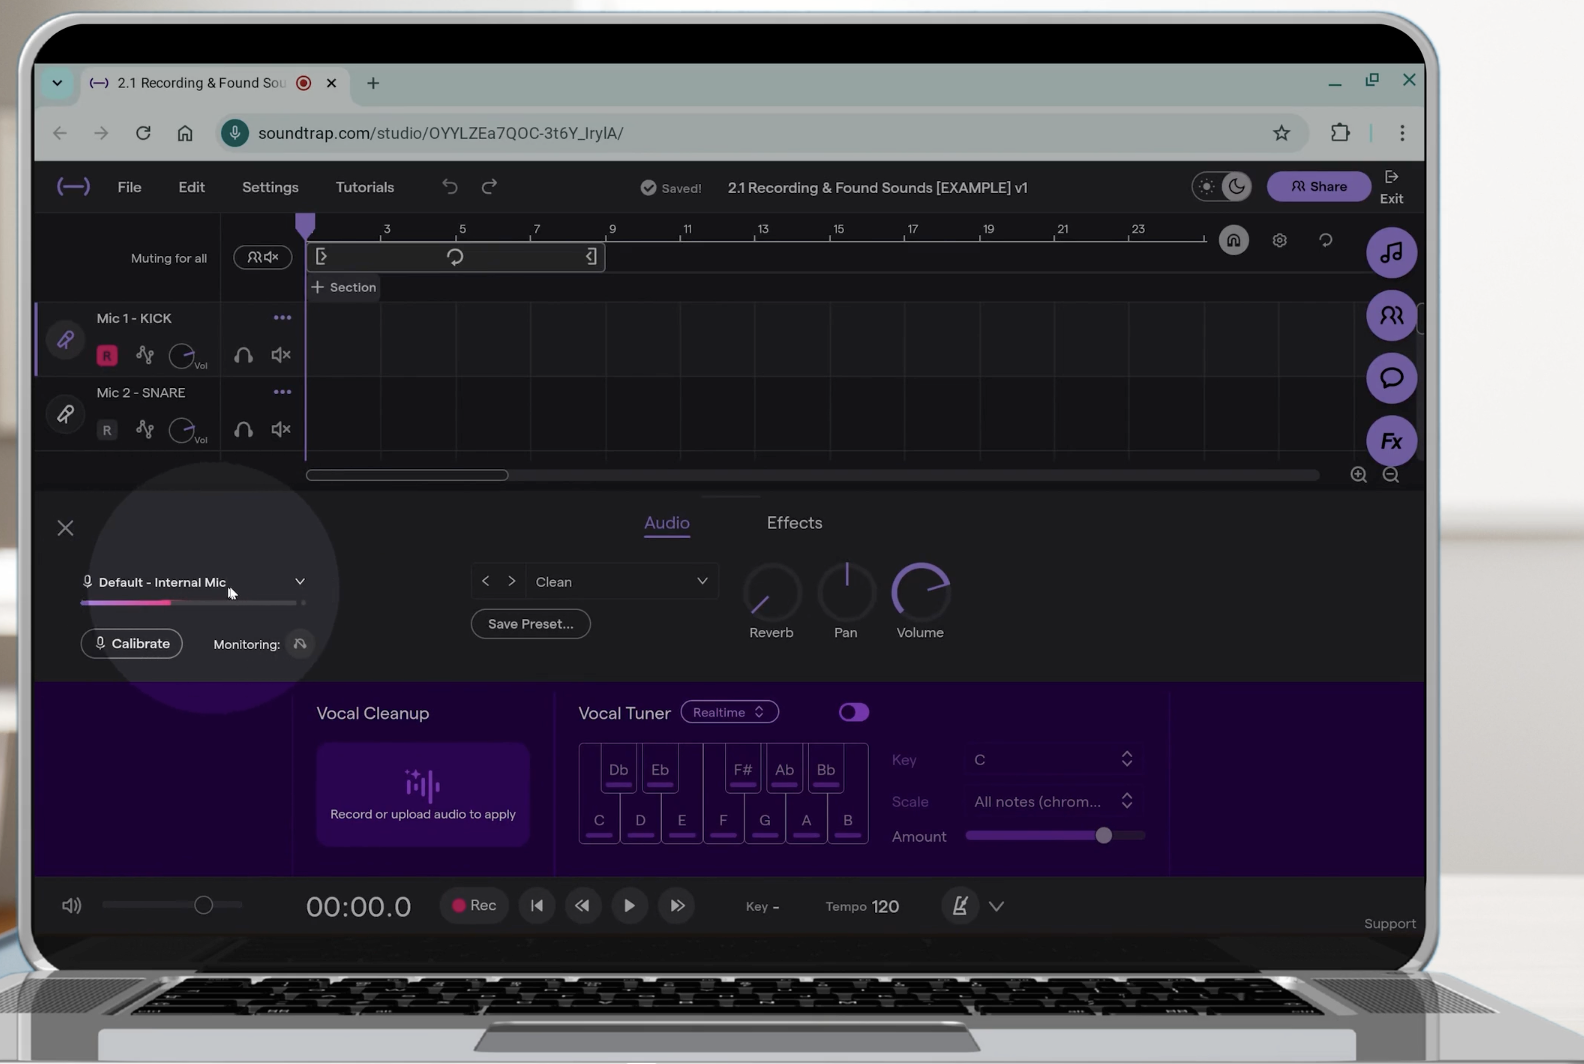The width and height of the screenshot is (1584, 1064).
Task: Open the Tutorials menu
Action: (x=365, y=187)
